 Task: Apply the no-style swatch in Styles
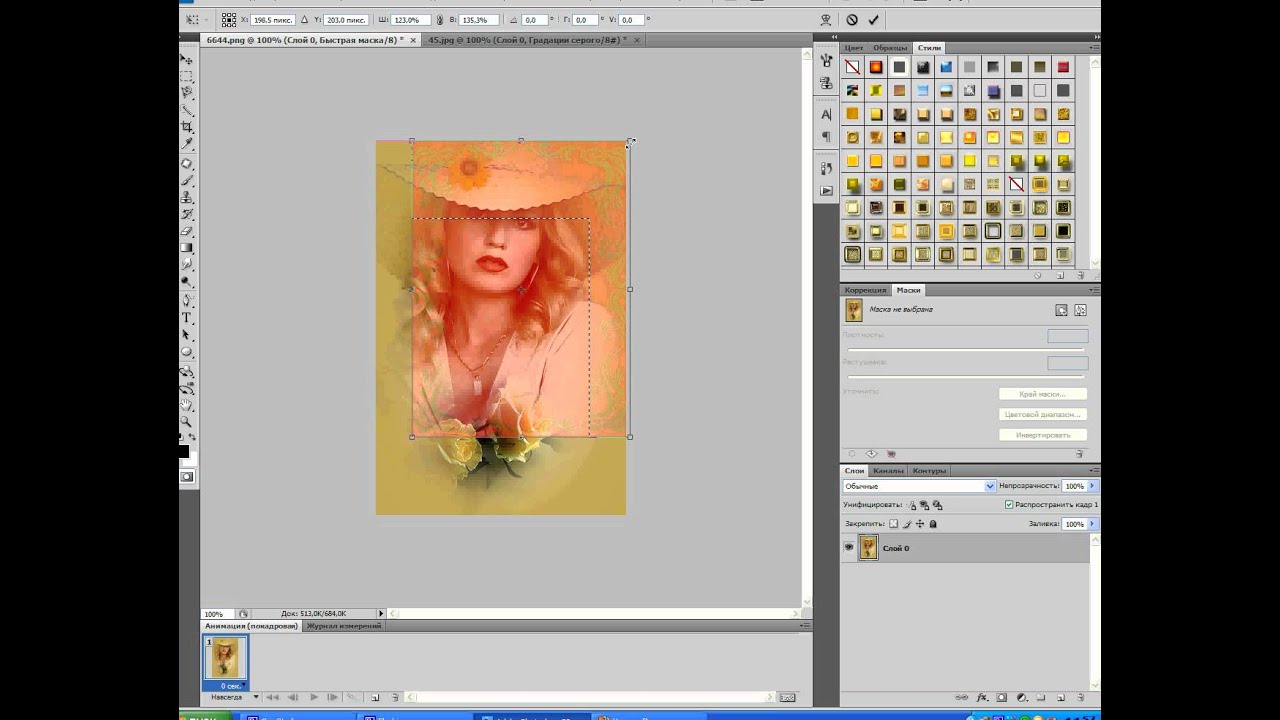(x=852, y=67)
